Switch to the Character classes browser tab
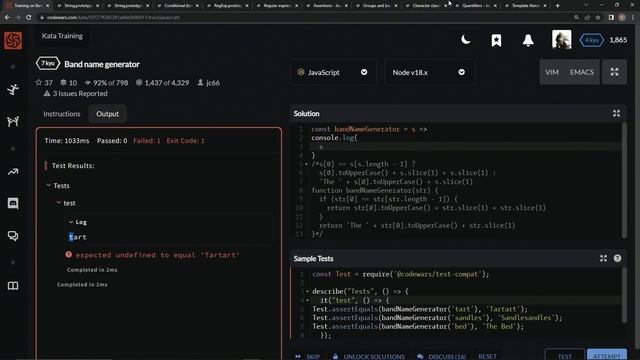640x360 pixels. [427, 6]
